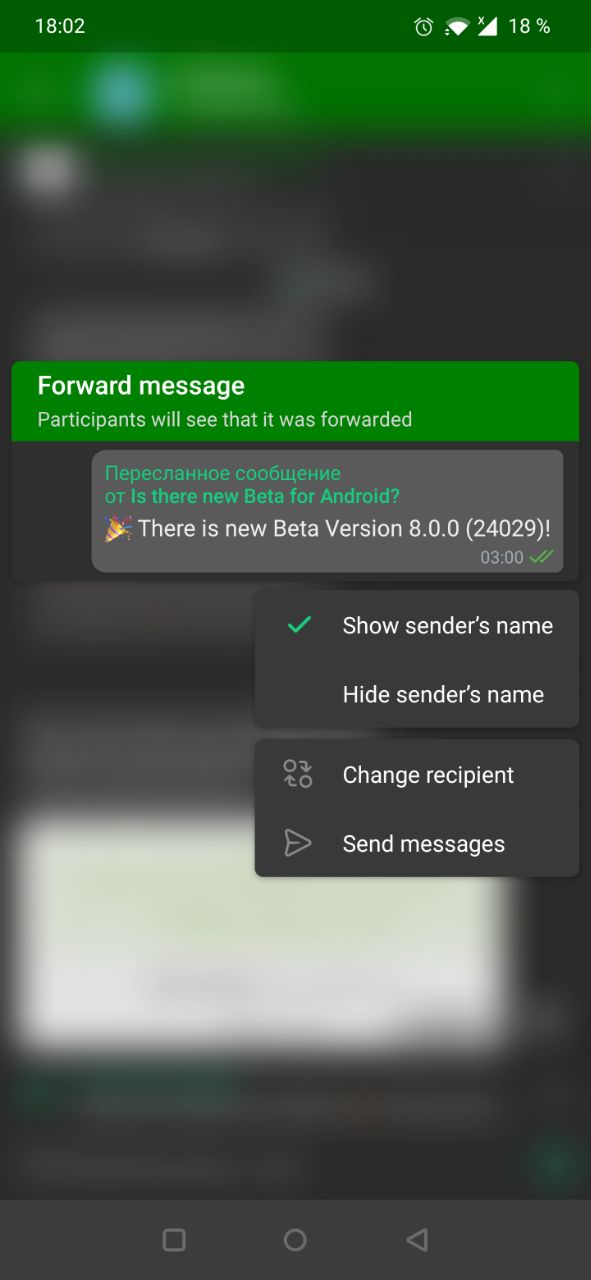591x1280 pixels.
Task: Open the "Is there new Beta for Android?" sender link
Action: (x=265, y=496)
